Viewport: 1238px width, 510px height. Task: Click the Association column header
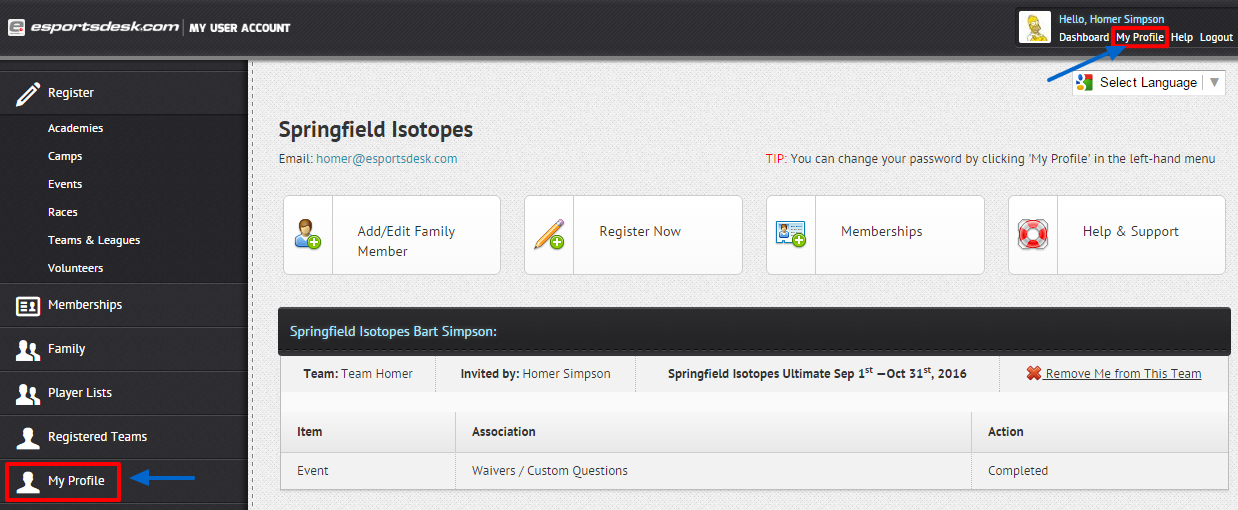click(504, 432)
